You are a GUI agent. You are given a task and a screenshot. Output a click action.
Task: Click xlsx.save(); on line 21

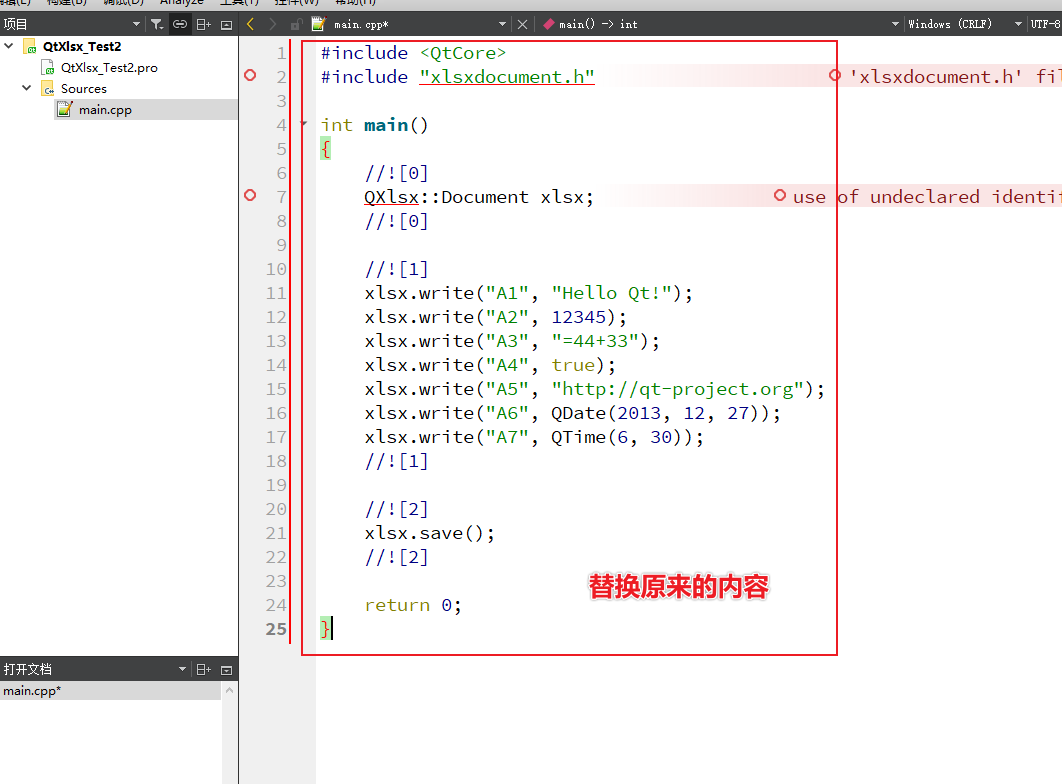tap(429, 533)
